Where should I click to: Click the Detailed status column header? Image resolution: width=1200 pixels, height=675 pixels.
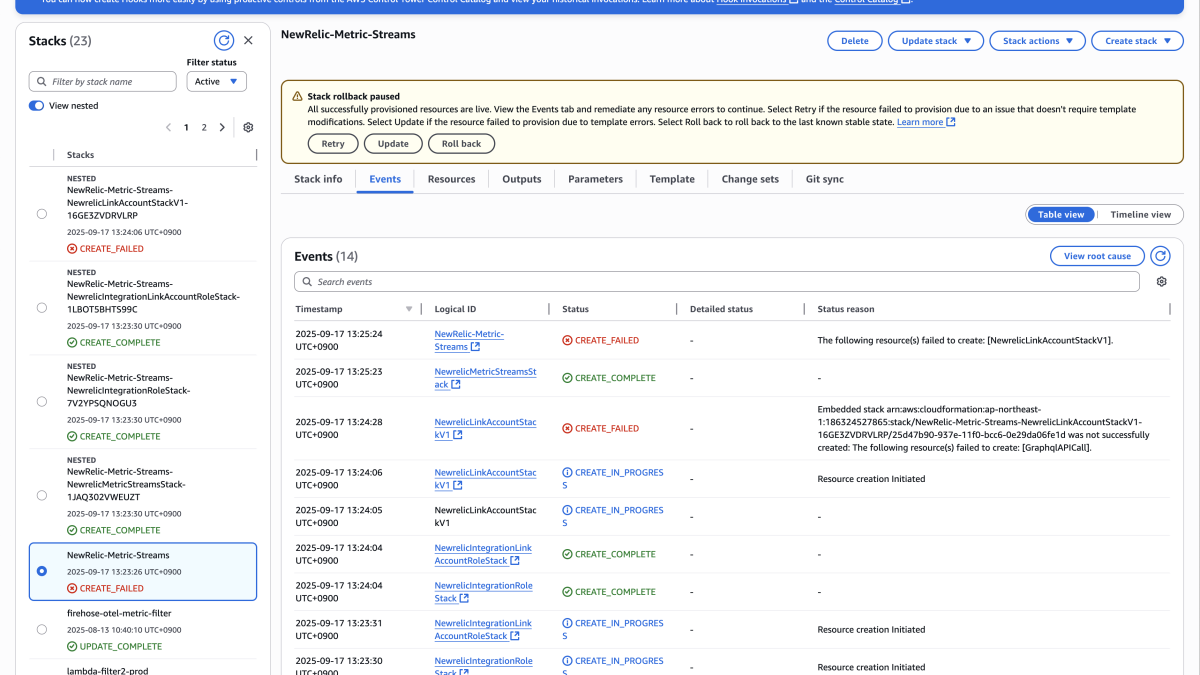click(721, 309)
